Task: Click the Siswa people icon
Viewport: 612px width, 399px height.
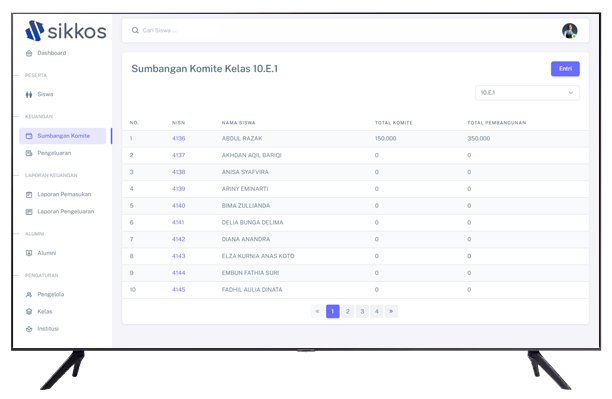Action: click(x=29, y=94)
